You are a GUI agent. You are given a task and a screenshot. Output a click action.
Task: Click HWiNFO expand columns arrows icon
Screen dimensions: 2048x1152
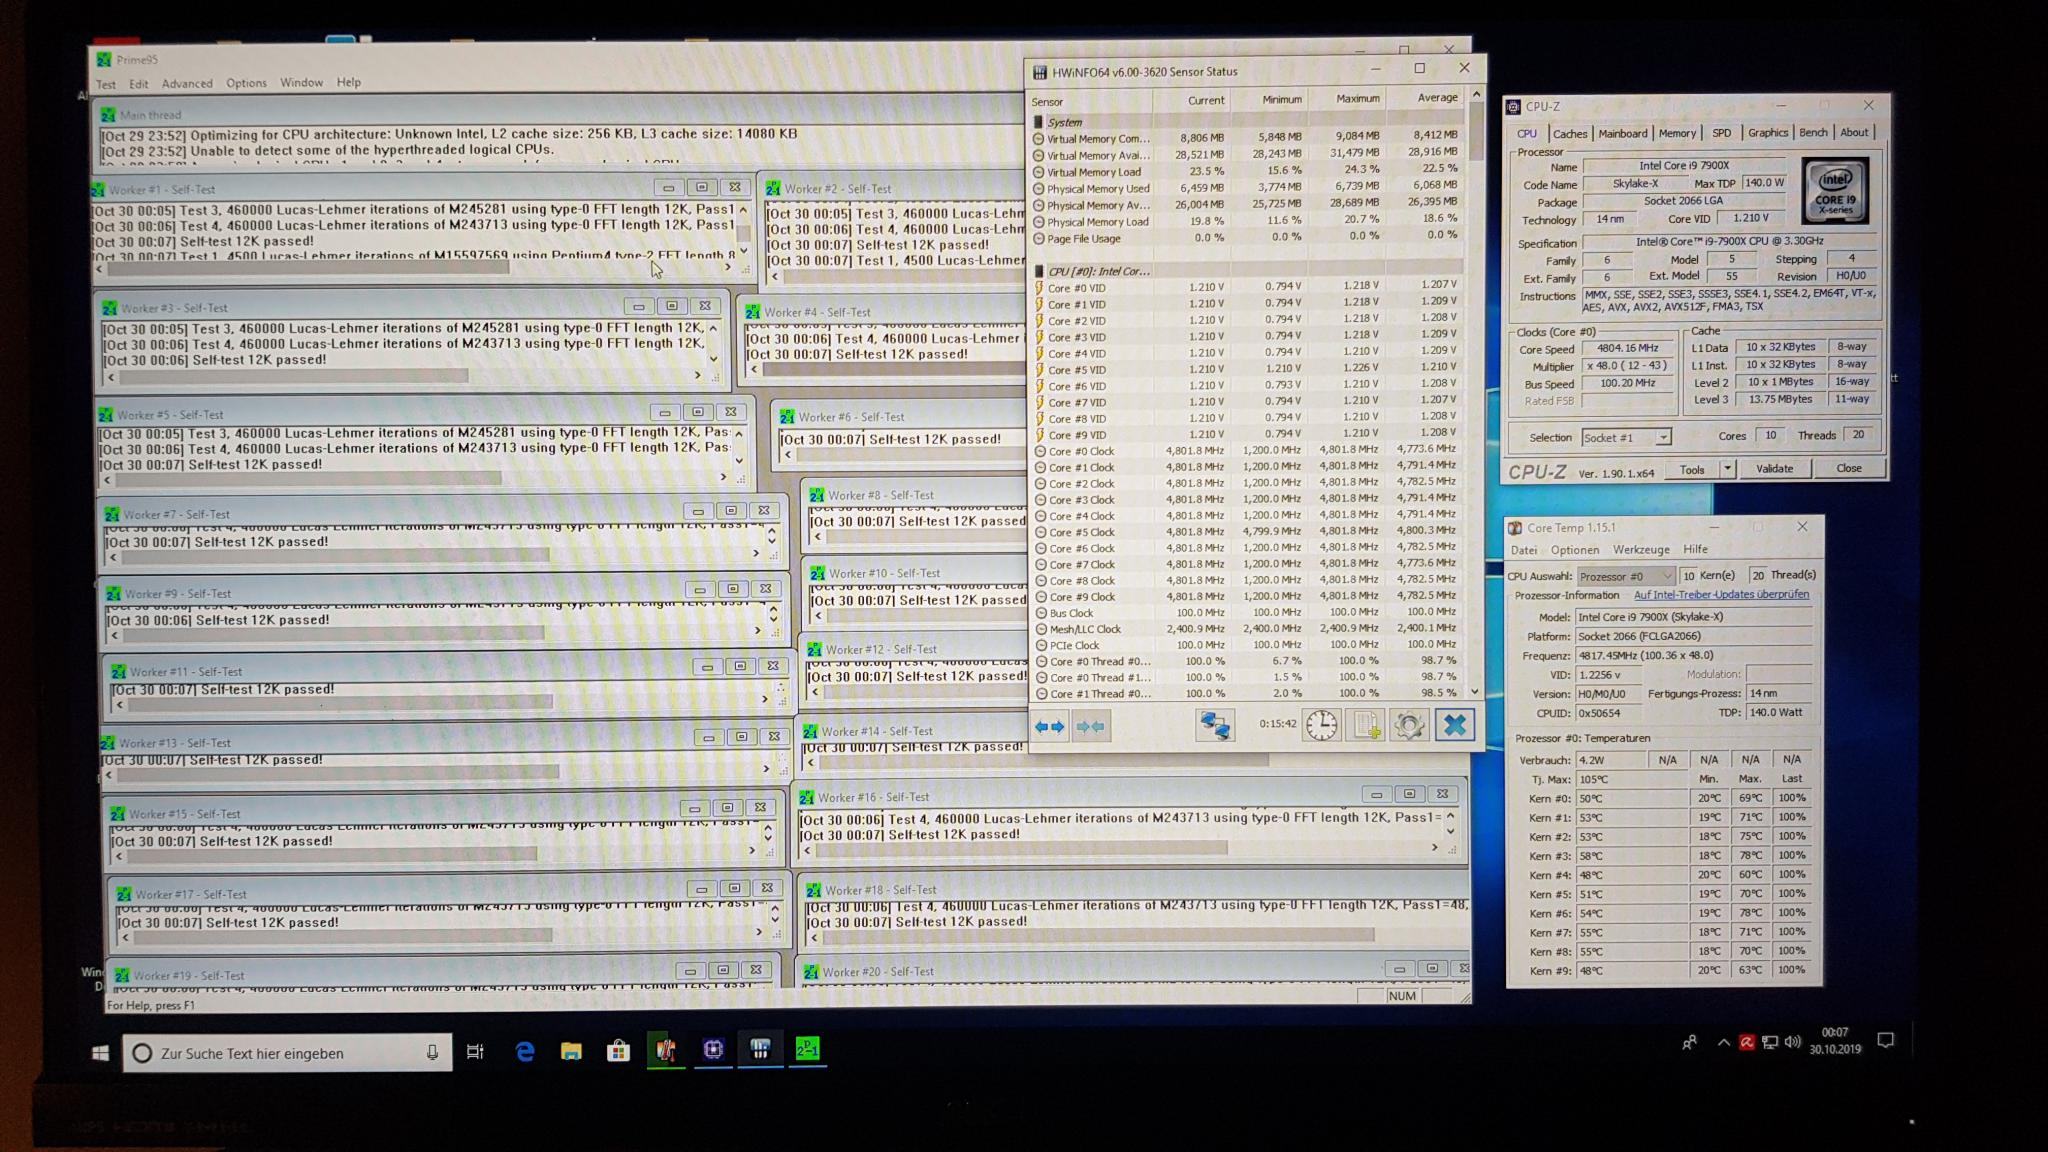coord(1049,727)
